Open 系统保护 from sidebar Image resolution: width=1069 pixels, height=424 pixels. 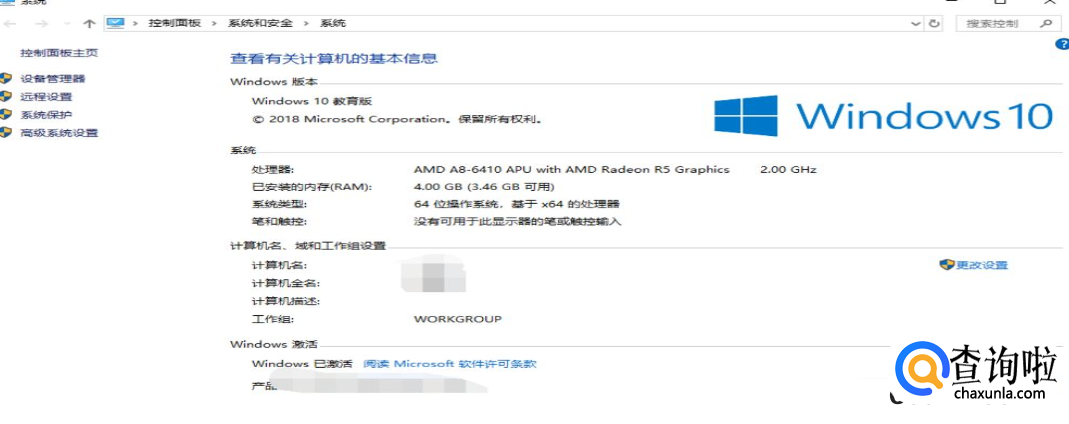46,115
